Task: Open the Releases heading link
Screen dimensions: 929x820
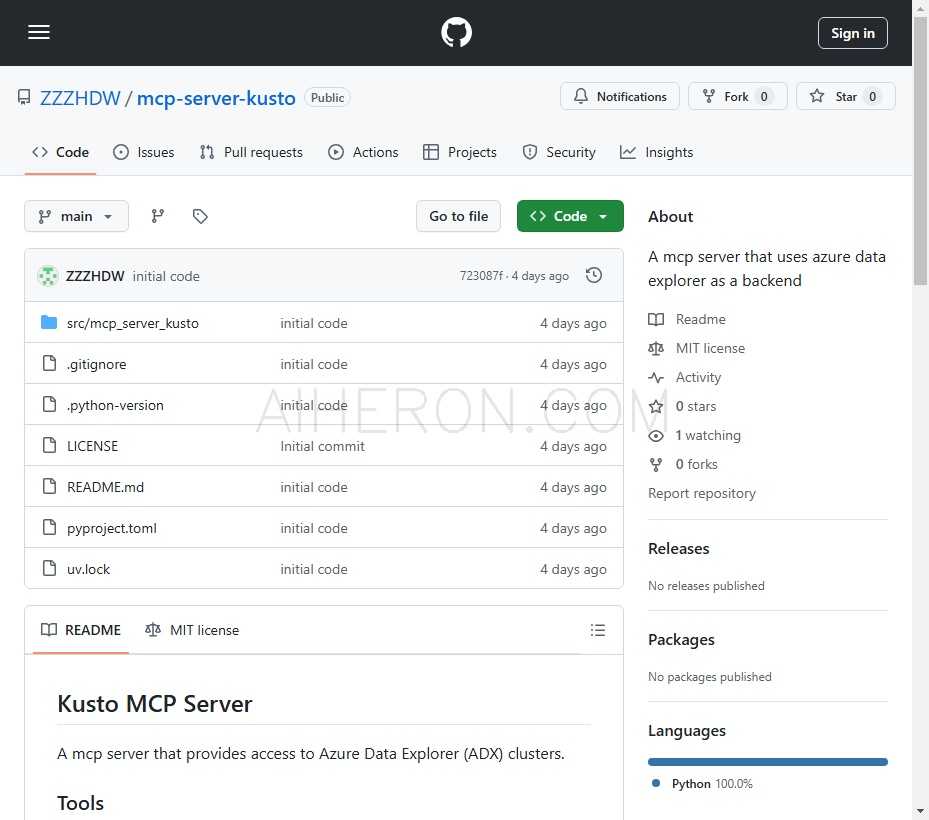Action: click(678, 549)
